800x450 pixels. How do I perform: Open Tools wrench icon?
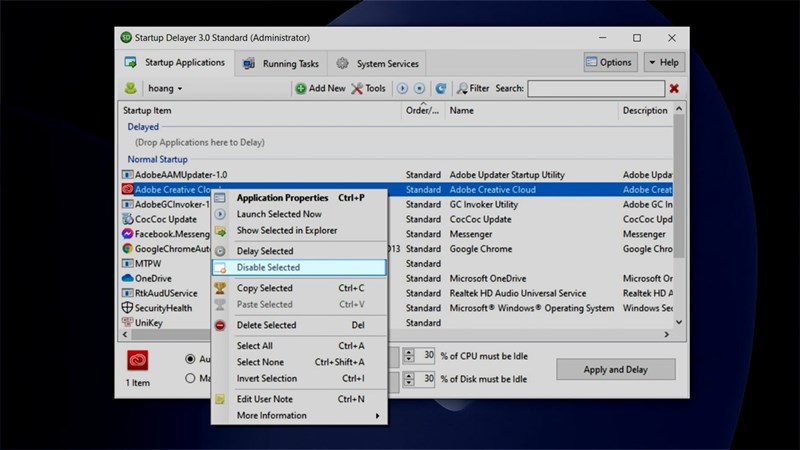point(357,89)
